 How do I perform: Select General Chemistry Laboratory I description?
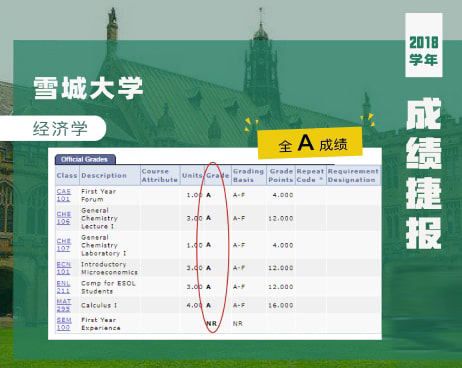[104, 245]
